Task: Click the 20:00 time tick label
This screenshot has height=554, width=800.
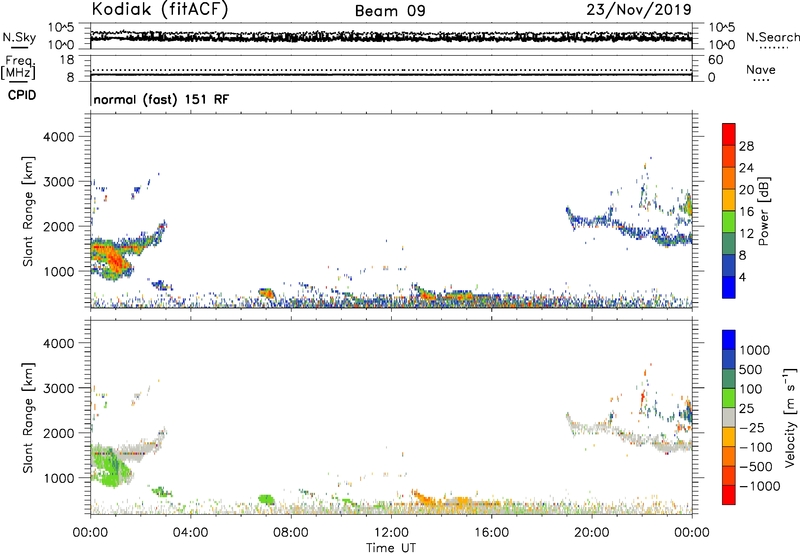Action: click(x=591, y=533)
